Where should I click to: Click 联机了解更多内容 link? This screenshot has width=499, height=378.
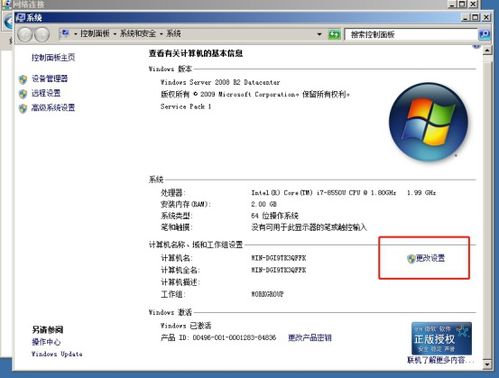[440, 360]
